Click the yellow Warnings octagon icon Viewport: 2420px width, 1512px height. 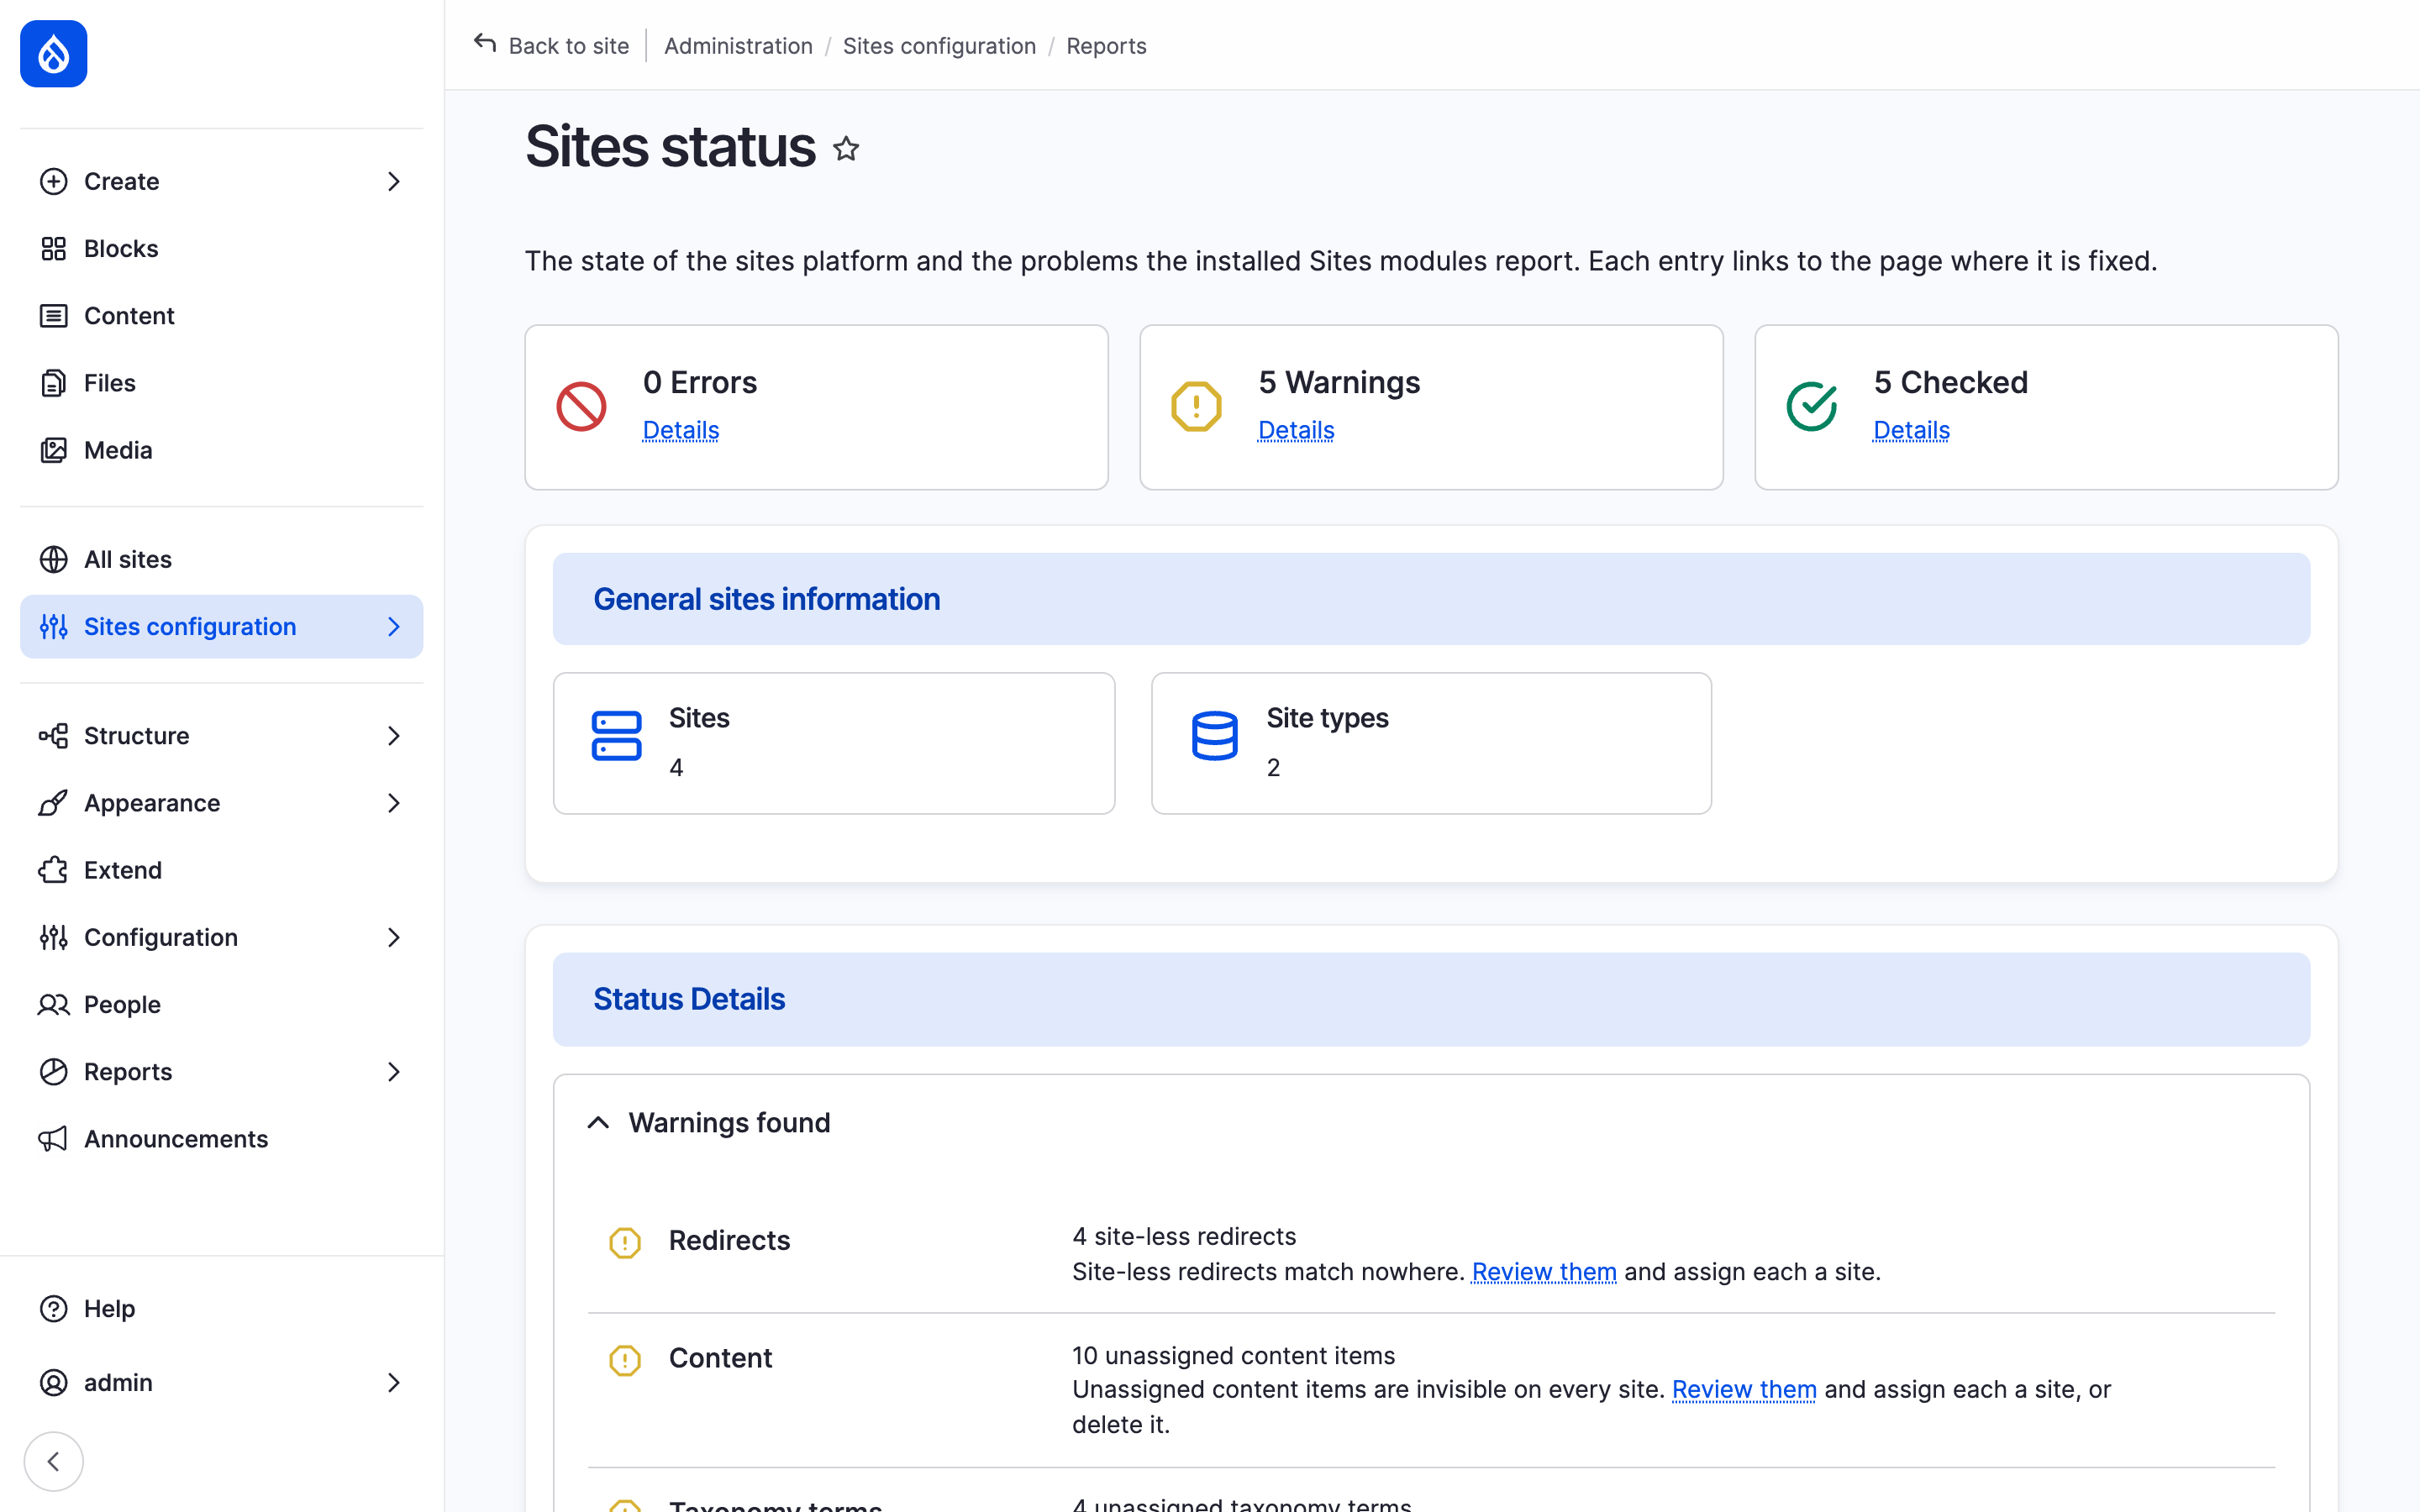click(1196, 407)
